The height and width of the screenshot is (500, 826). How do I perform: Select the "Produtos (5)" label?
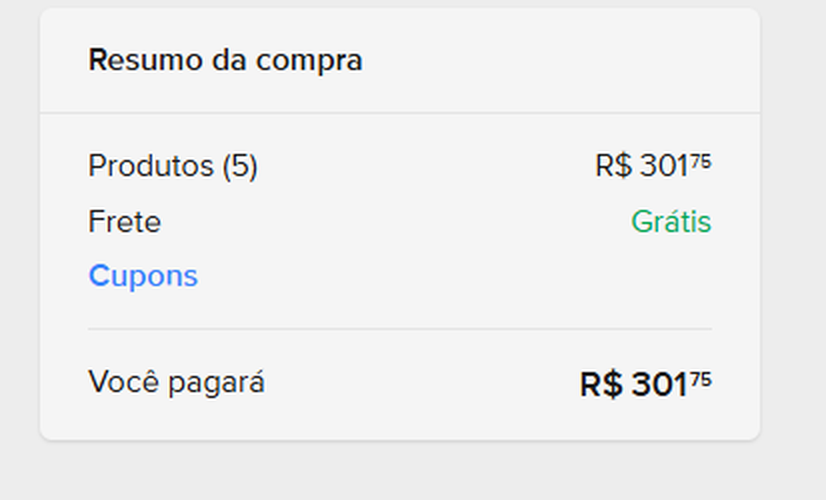(172, 166)
